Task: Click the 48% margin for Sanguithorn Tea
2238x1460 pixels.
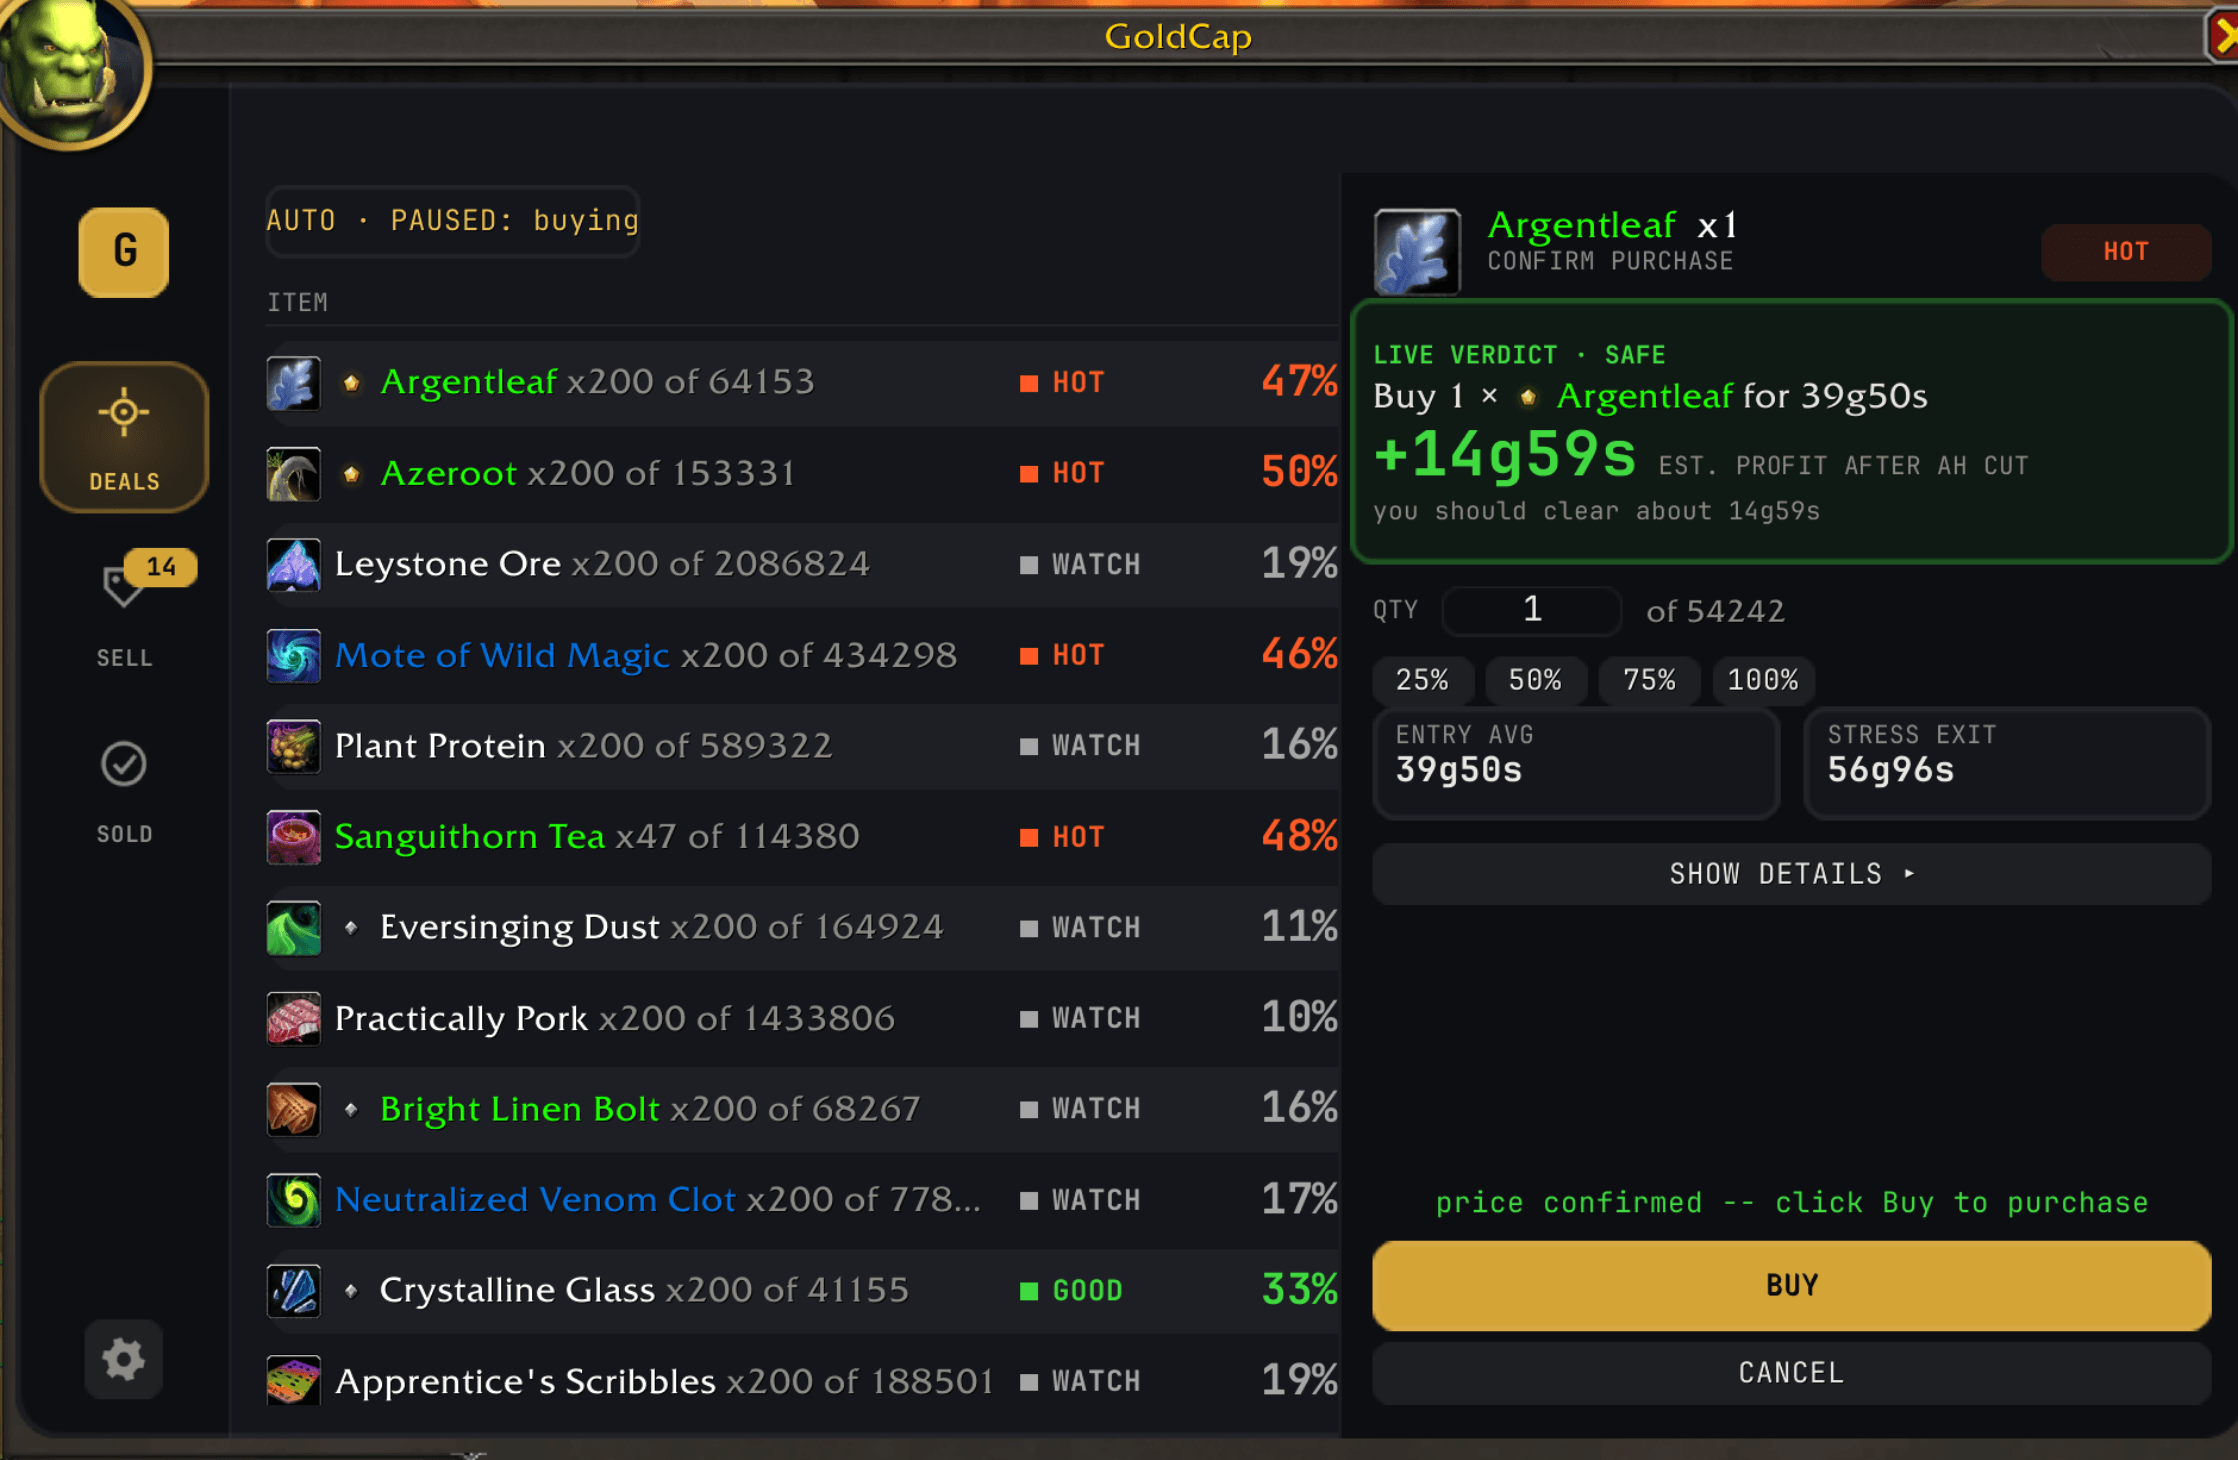Action: coord(1299,836)
